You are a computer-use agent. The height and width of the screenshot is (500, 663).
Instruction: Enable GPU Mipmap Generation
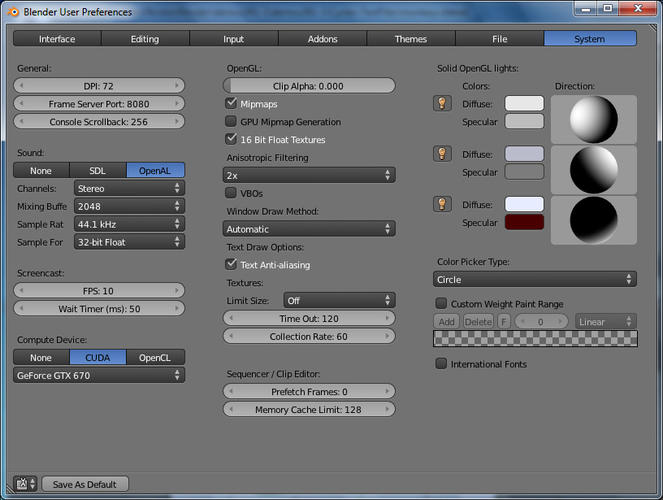(x=231, y=121)
